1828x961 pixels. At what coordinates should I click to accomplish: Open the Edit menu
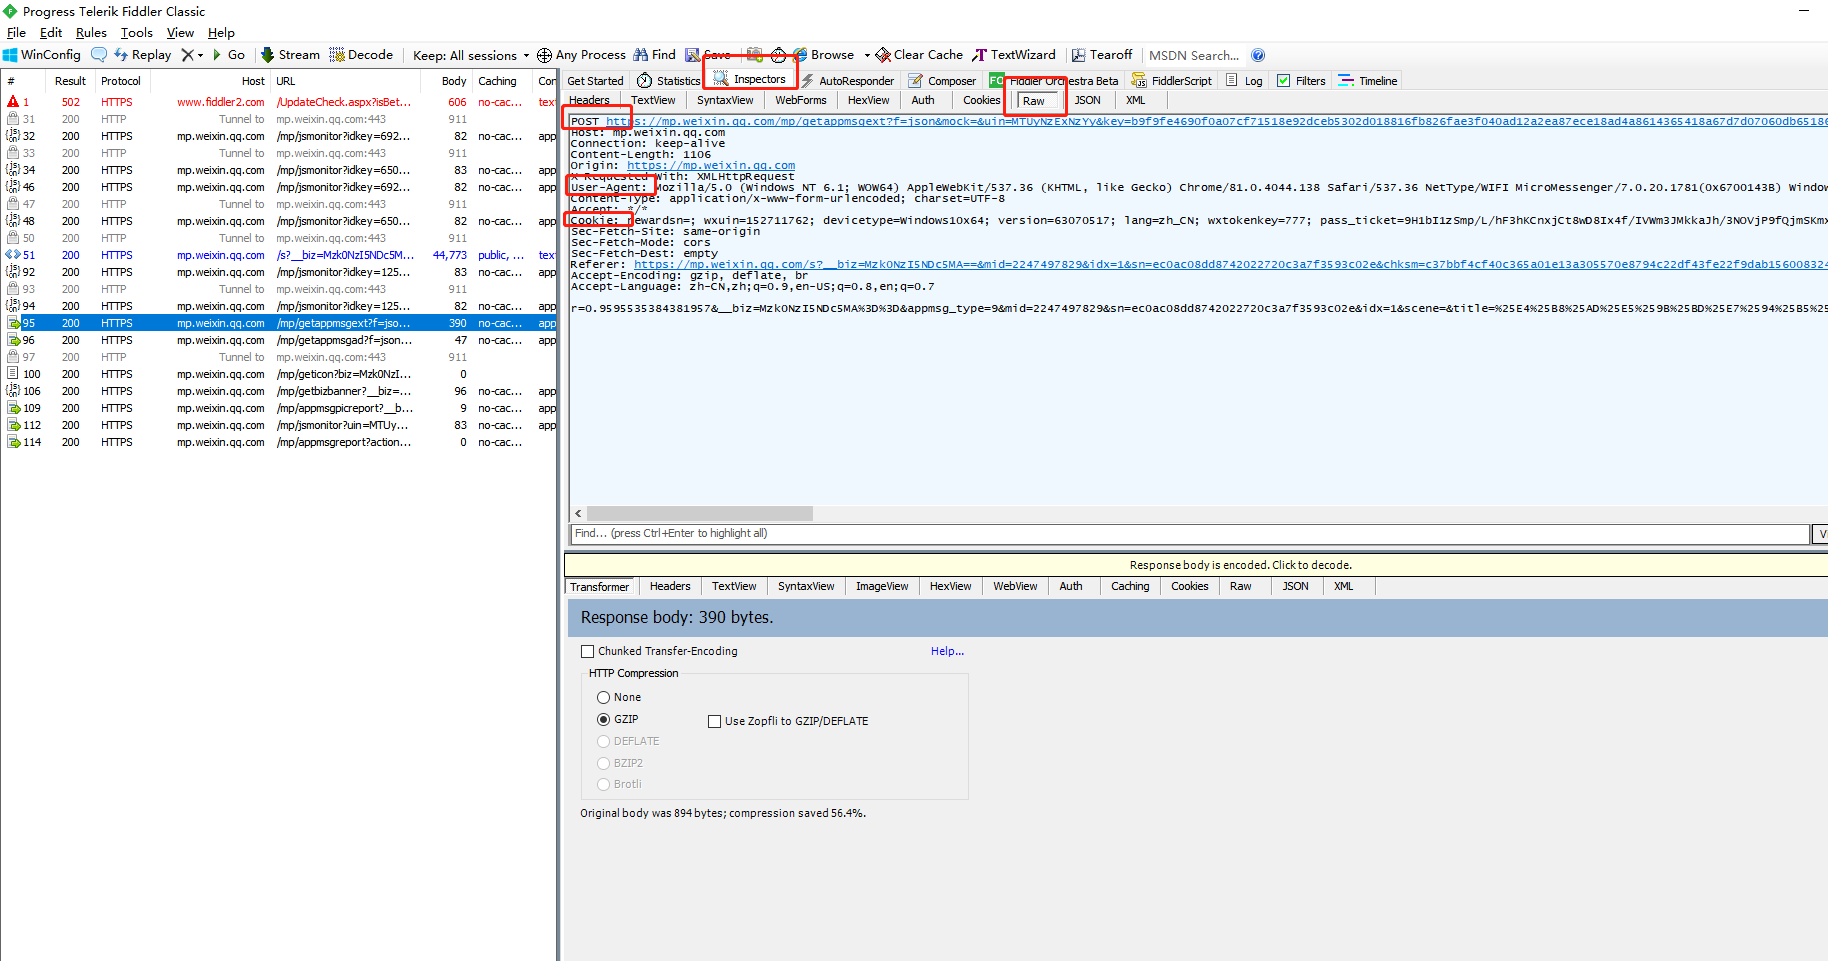point(51,33)
